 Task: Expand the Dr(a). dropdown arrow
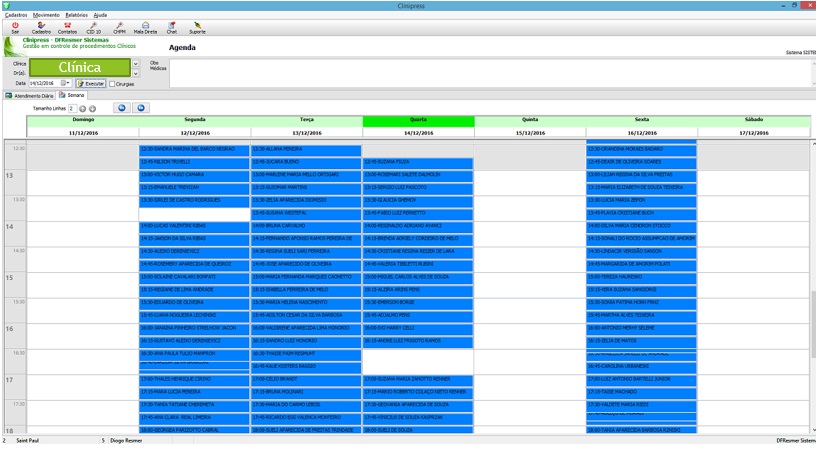pos(135,73)
